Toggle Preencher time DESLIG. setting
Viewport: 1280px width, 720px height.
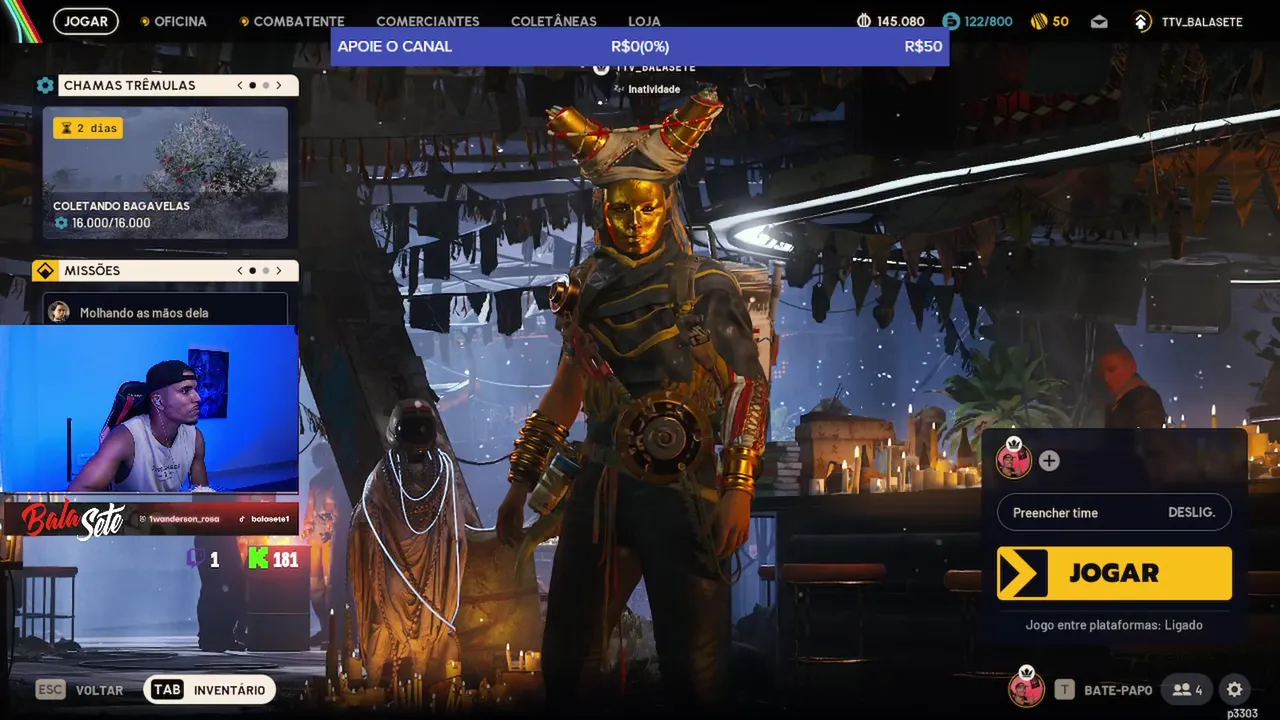point(1114,512)
